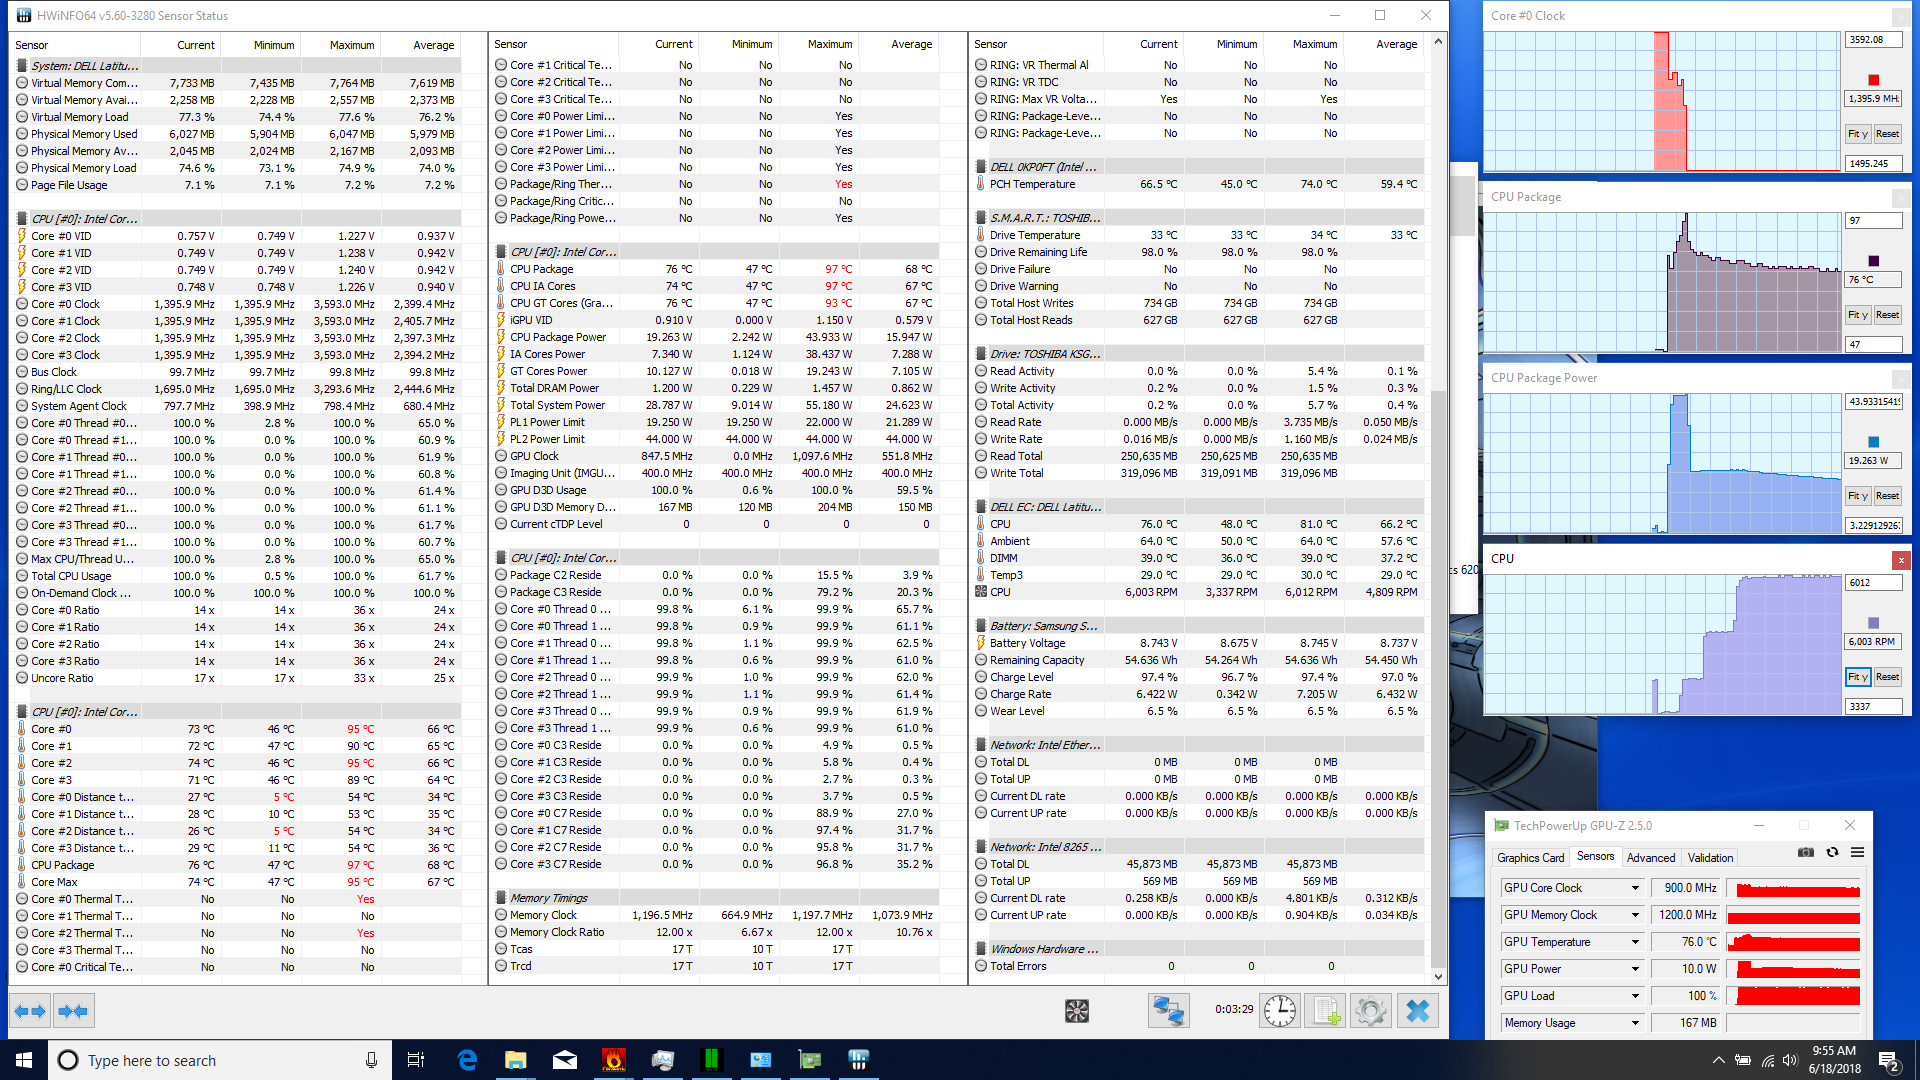This screenshot has width=1920, height=1080.
Task: Click the HWiNFO vertical scrollbar up arrow
Action: point(1438,42)
